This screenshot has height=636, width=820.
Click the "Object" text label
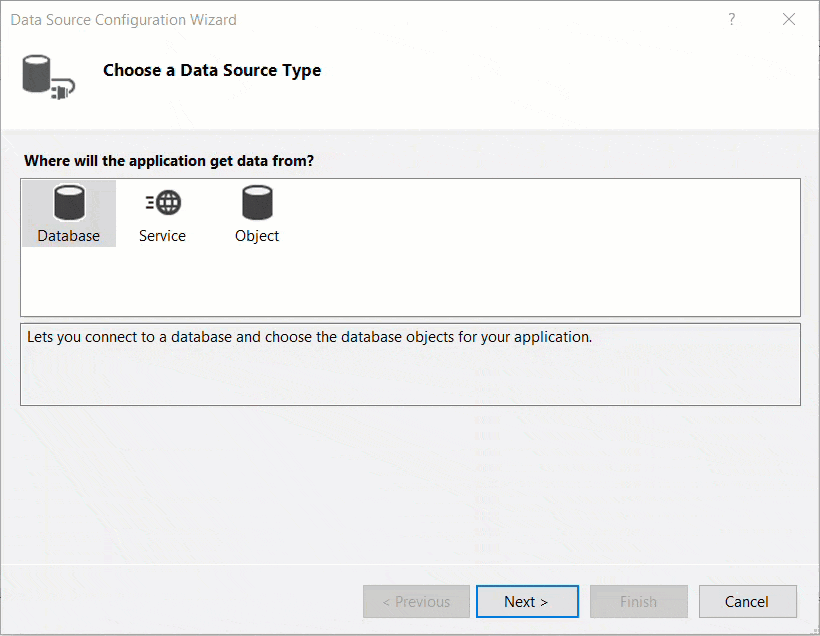coord(257,236)
